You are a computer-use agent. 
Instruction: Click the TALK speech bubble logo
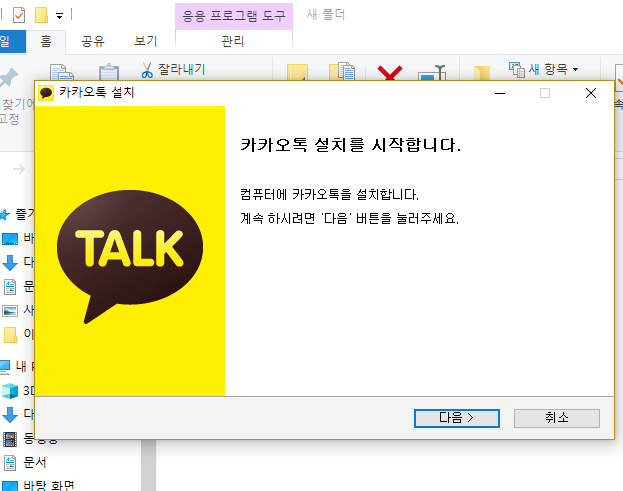130,256
